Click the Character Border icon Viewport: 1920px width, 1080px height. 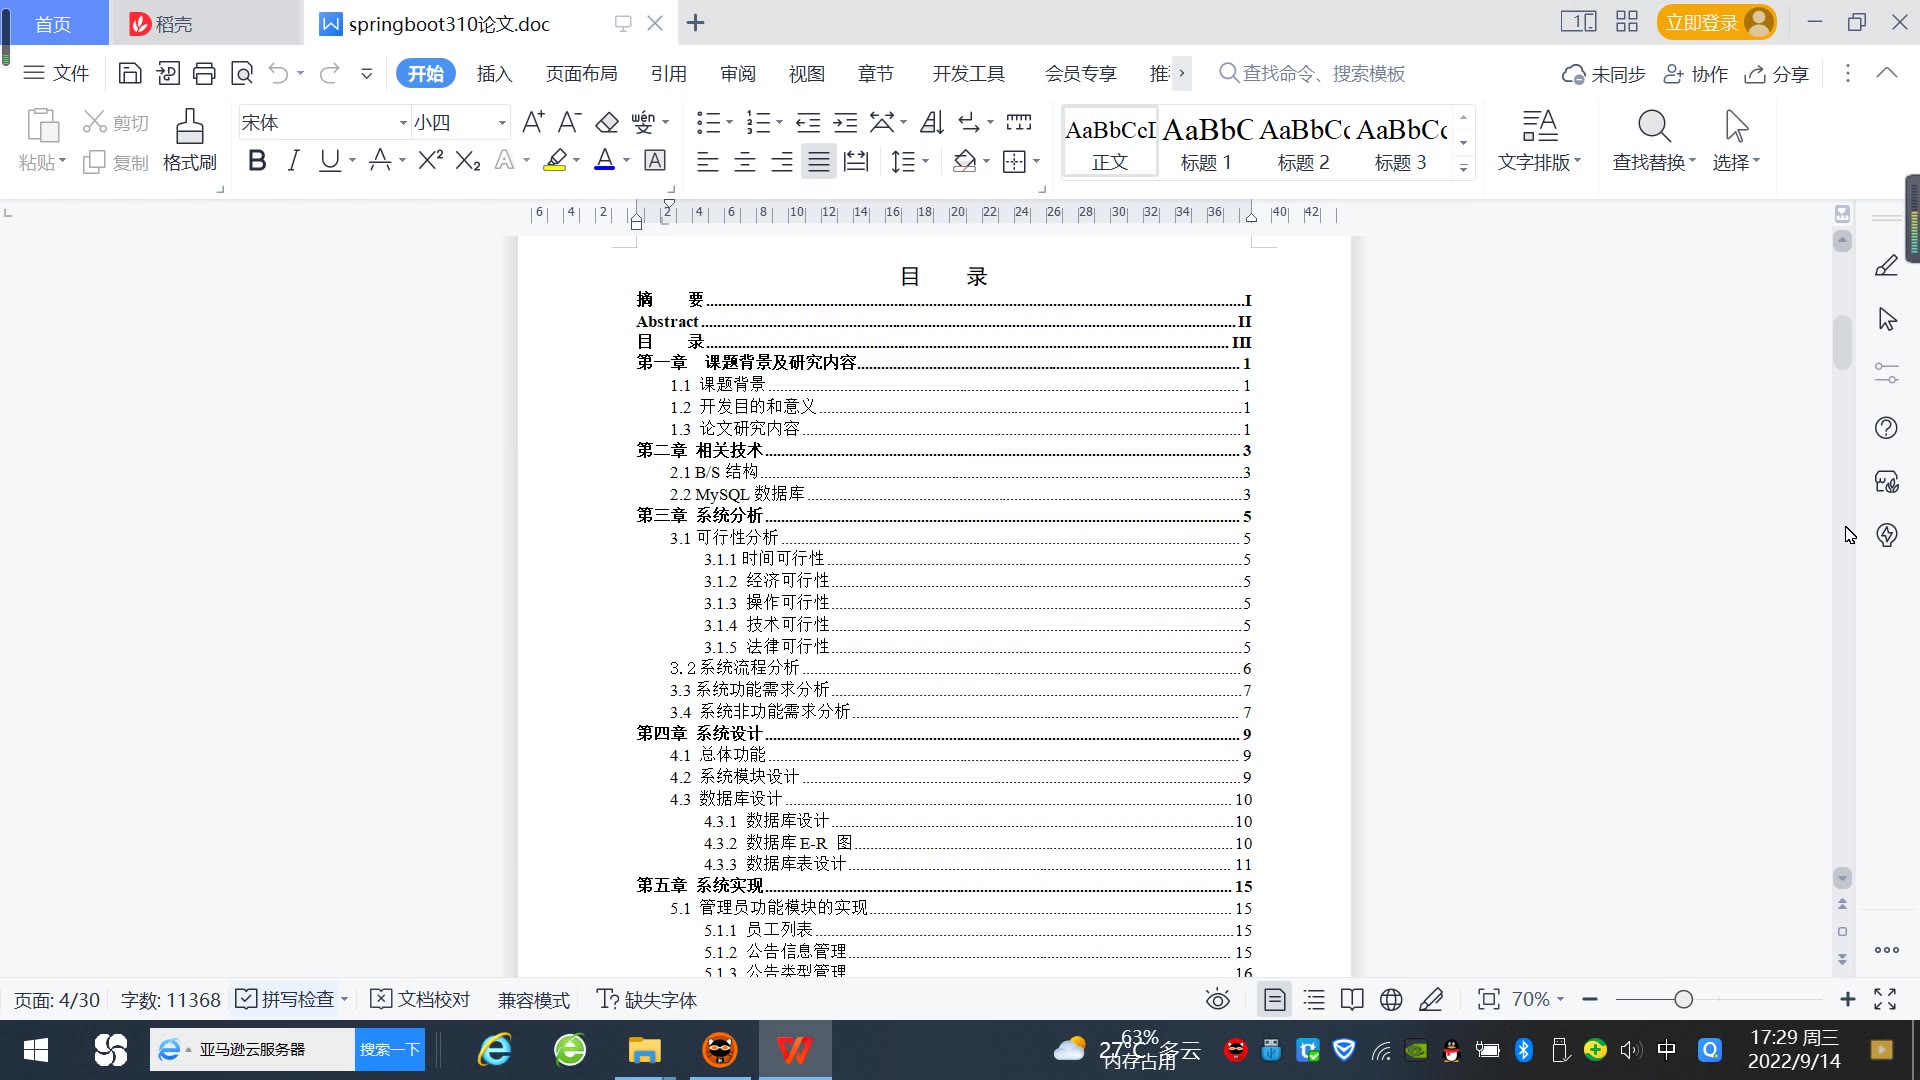click(655, 160)
